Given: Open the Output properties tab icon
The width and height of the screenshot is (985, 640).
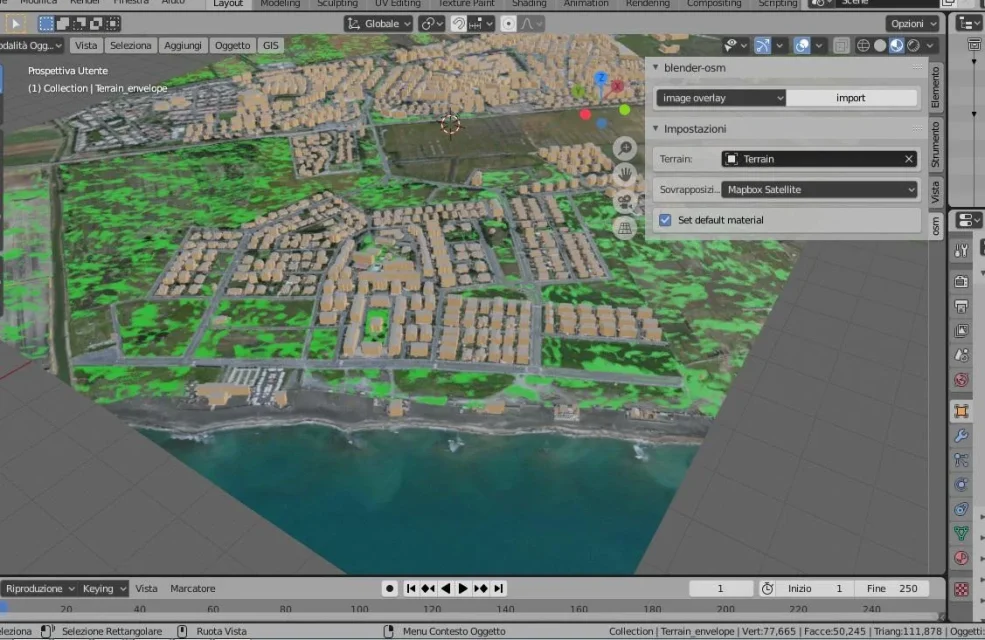Looking at the screenshot, I should 961,306.
